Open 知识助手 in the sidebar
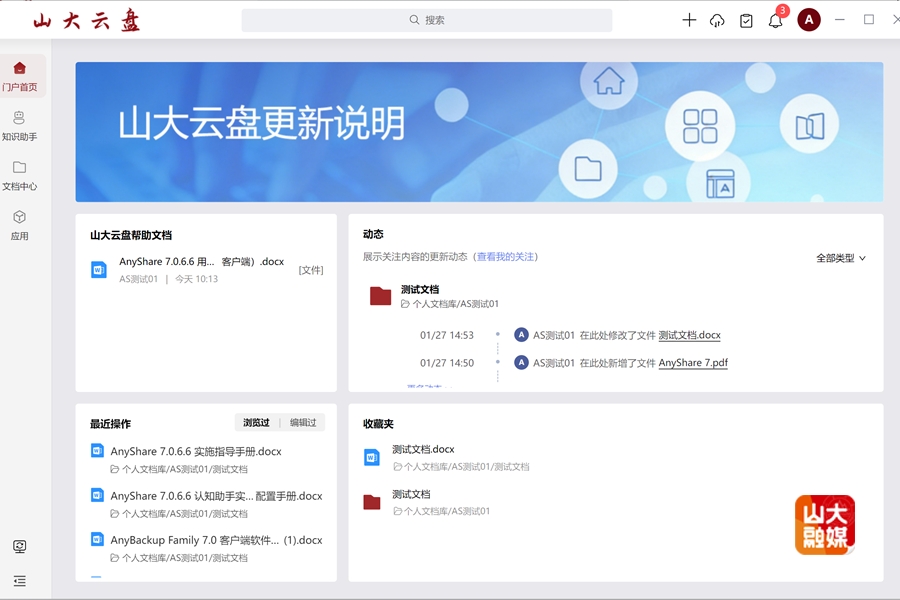The height and width of the screenshot is (600, 900). (19, 126)
